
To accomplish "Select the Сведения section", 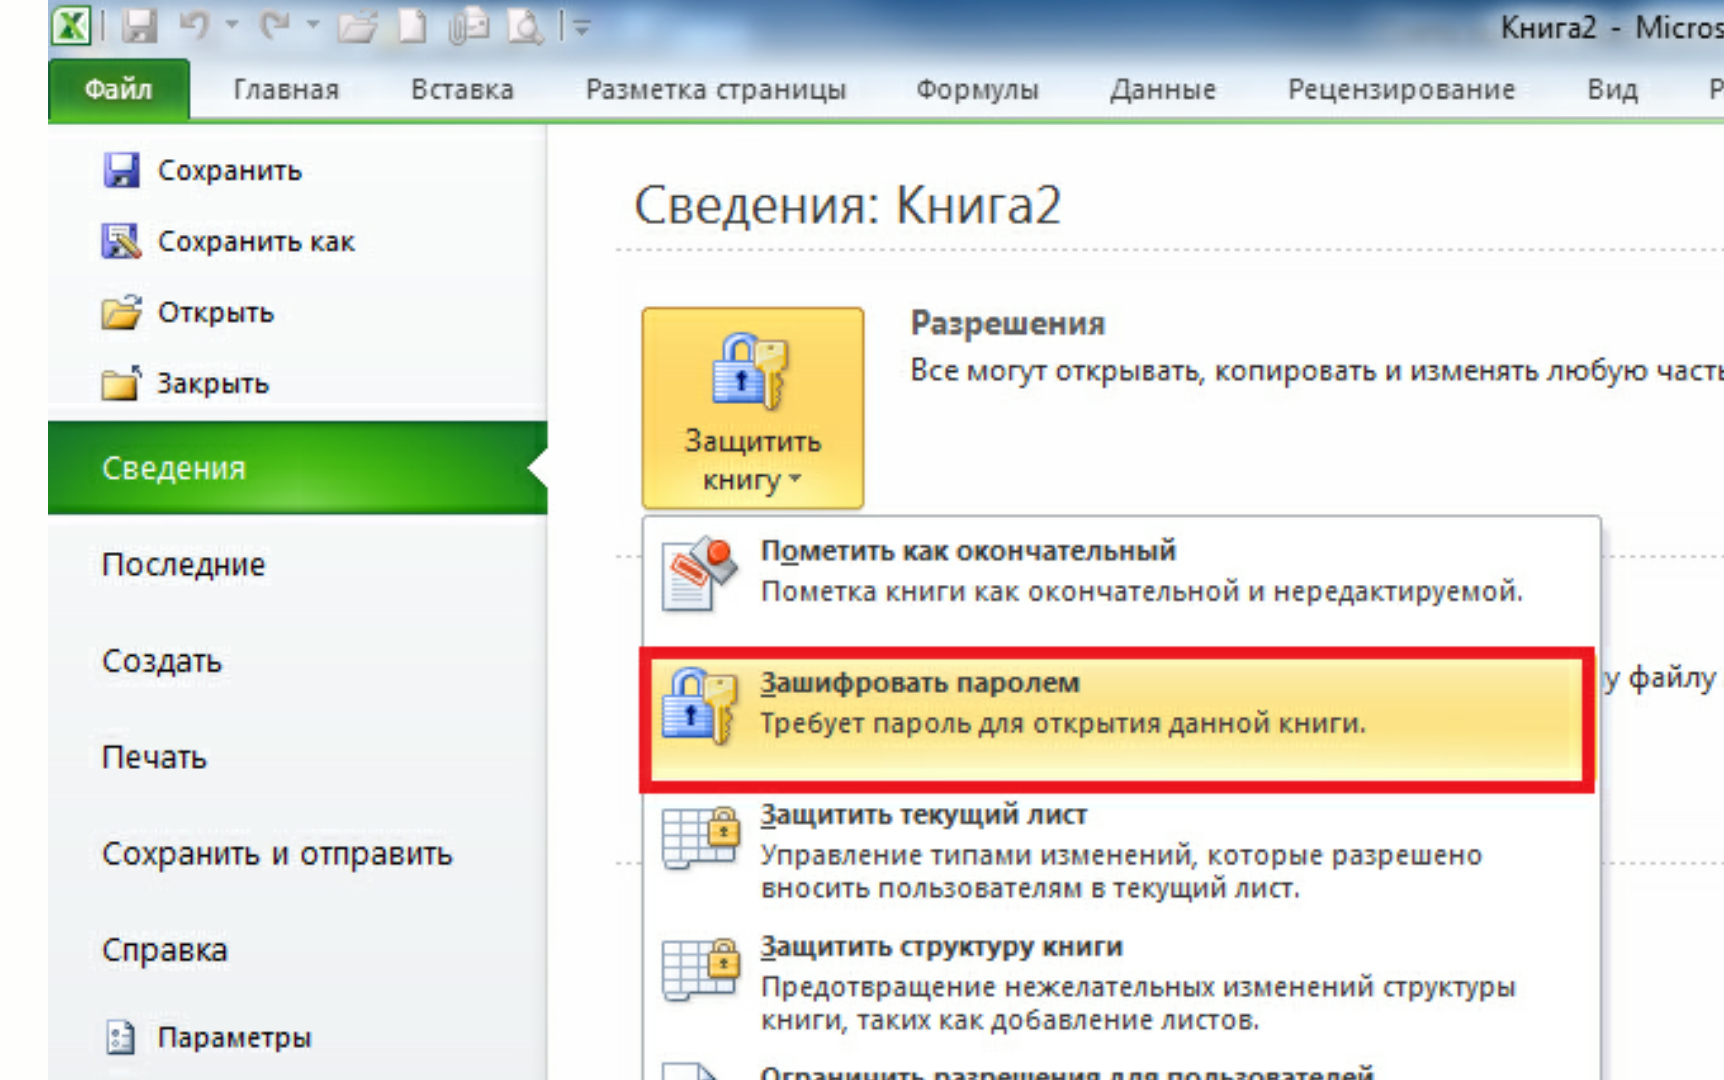I will point(298,468).
